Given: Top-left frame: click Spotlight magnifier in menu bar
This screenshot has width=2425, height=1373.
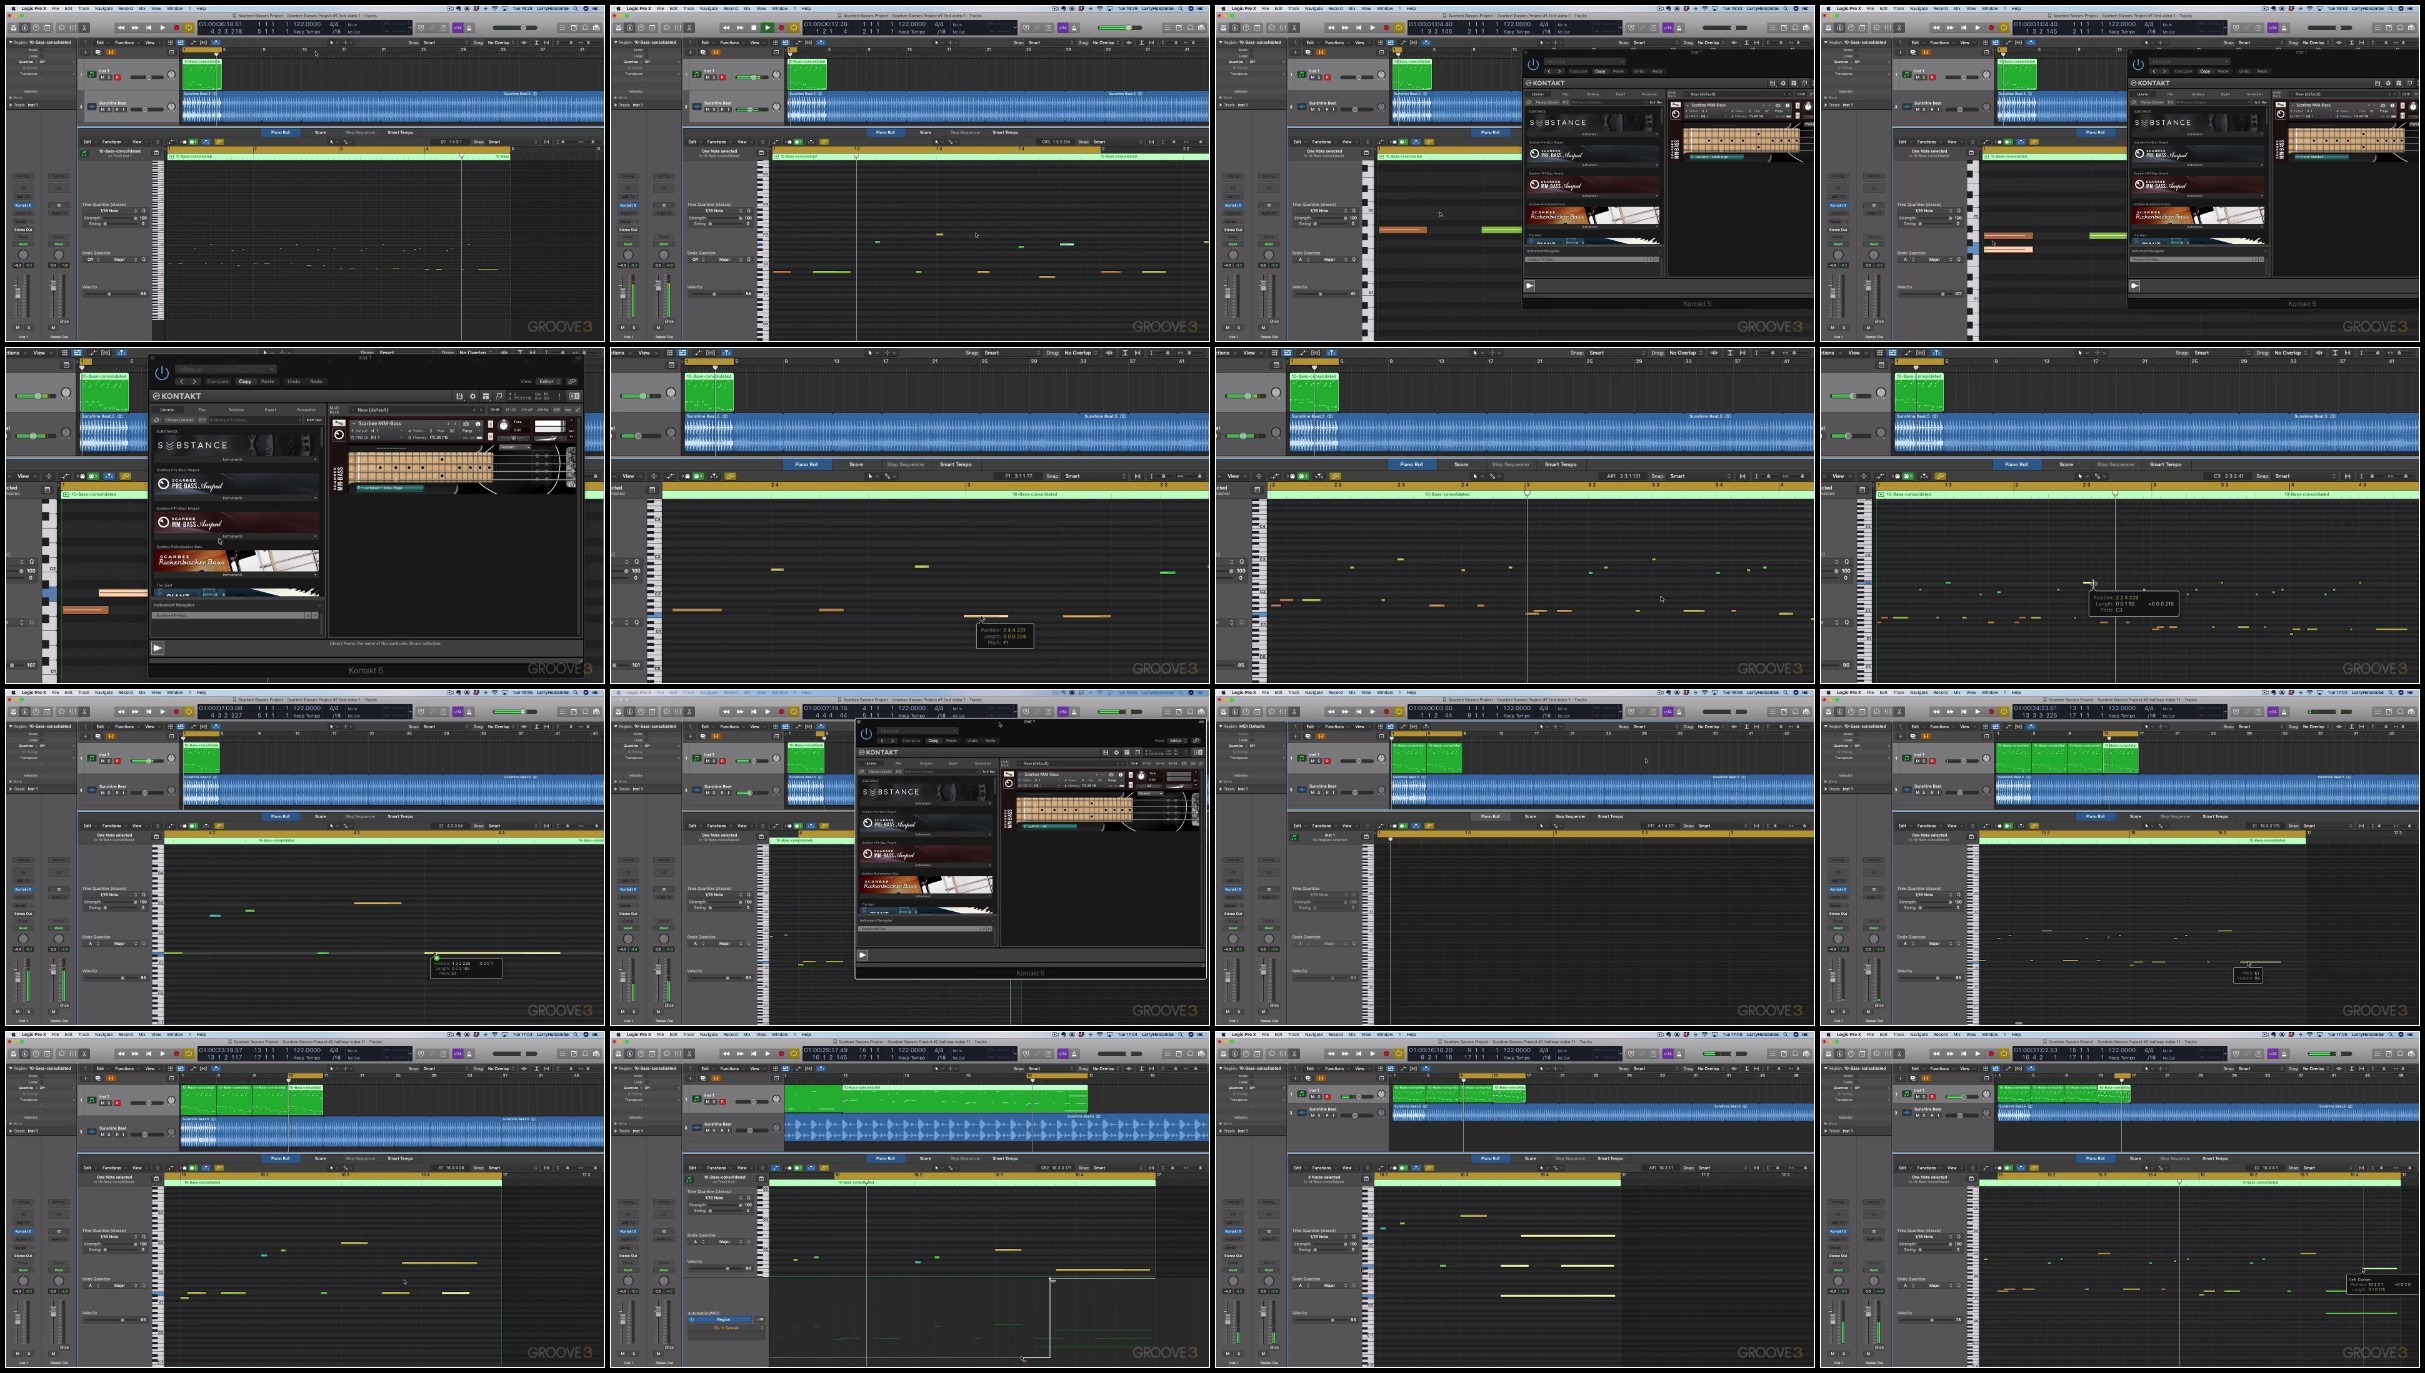Looking at the screenshot, I should click(x=575, y=8).
